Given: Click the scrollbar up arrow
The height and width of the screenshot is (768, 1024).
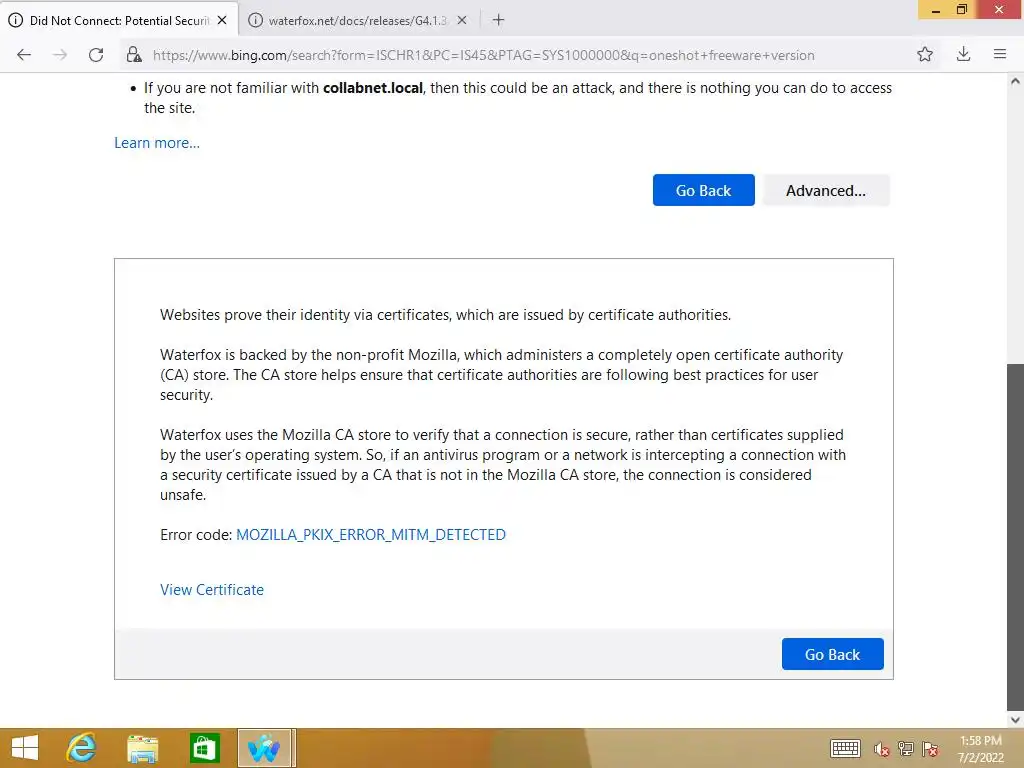Looking at the screenshot, I should tap(1015, 82).
